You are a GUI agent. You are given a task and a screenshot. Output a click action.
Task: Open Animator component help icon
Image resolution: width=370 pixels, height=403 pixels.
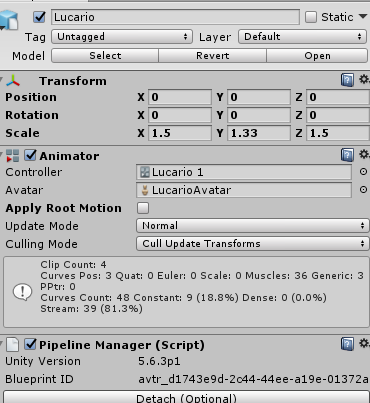pos(347,155)
